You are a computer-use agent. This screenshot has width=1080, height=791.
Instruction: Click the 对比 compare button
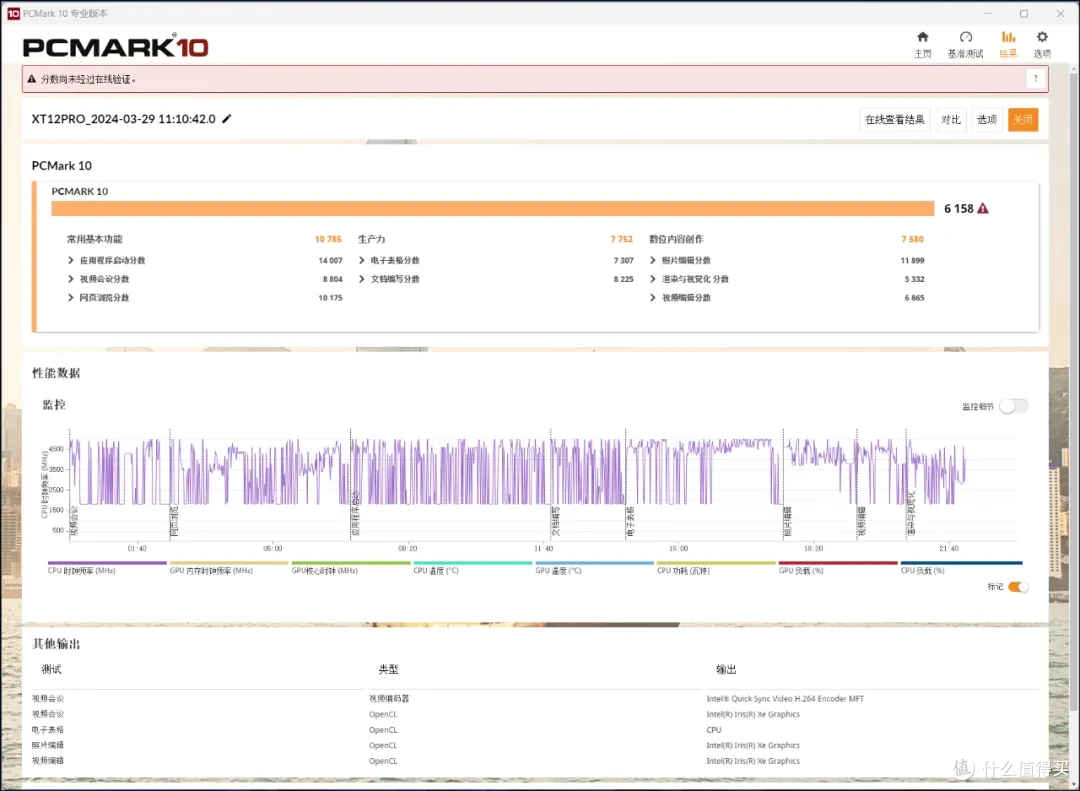coord(951,120)
